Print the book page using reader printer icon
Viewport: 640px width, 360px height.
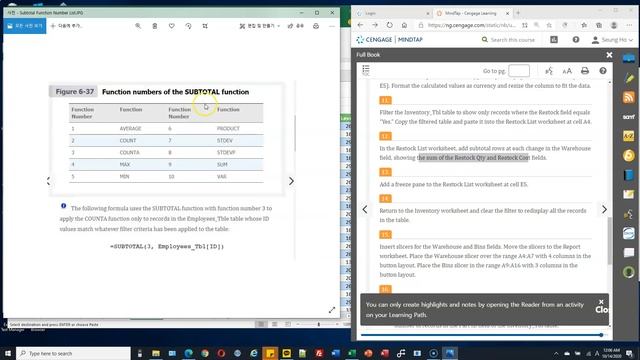584,71
